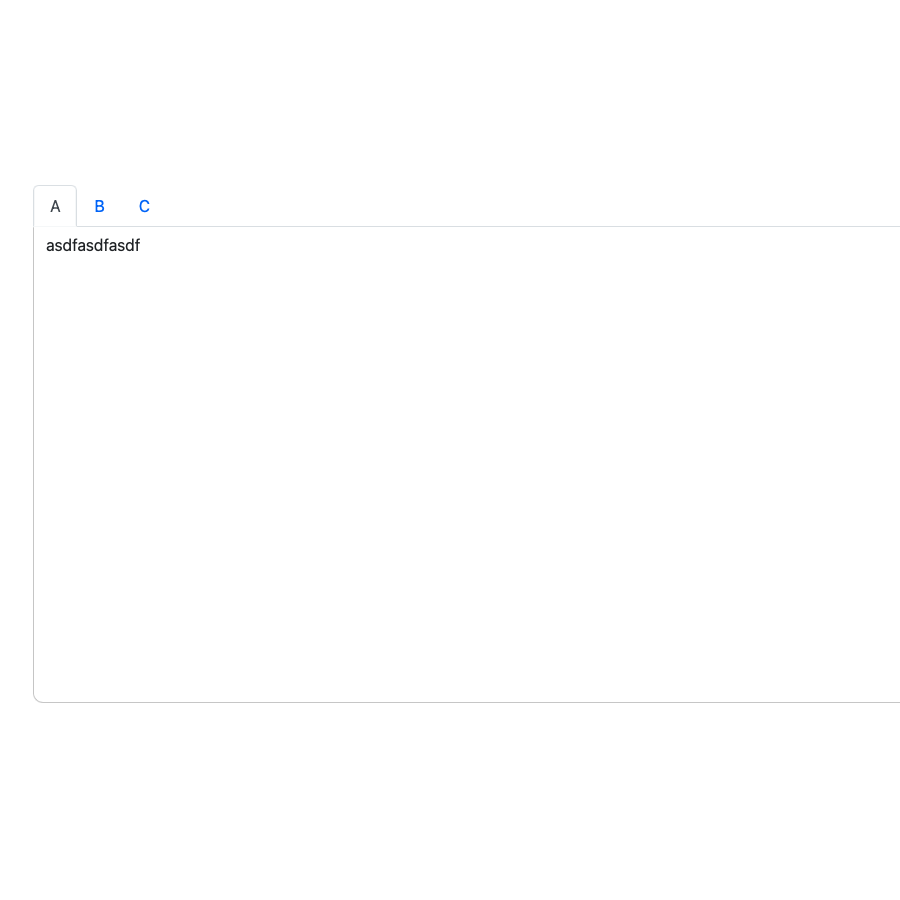The height and width of the screenshot is (900, 900).
Task: Click the white space below the content panel
Action: pos(450,800)
